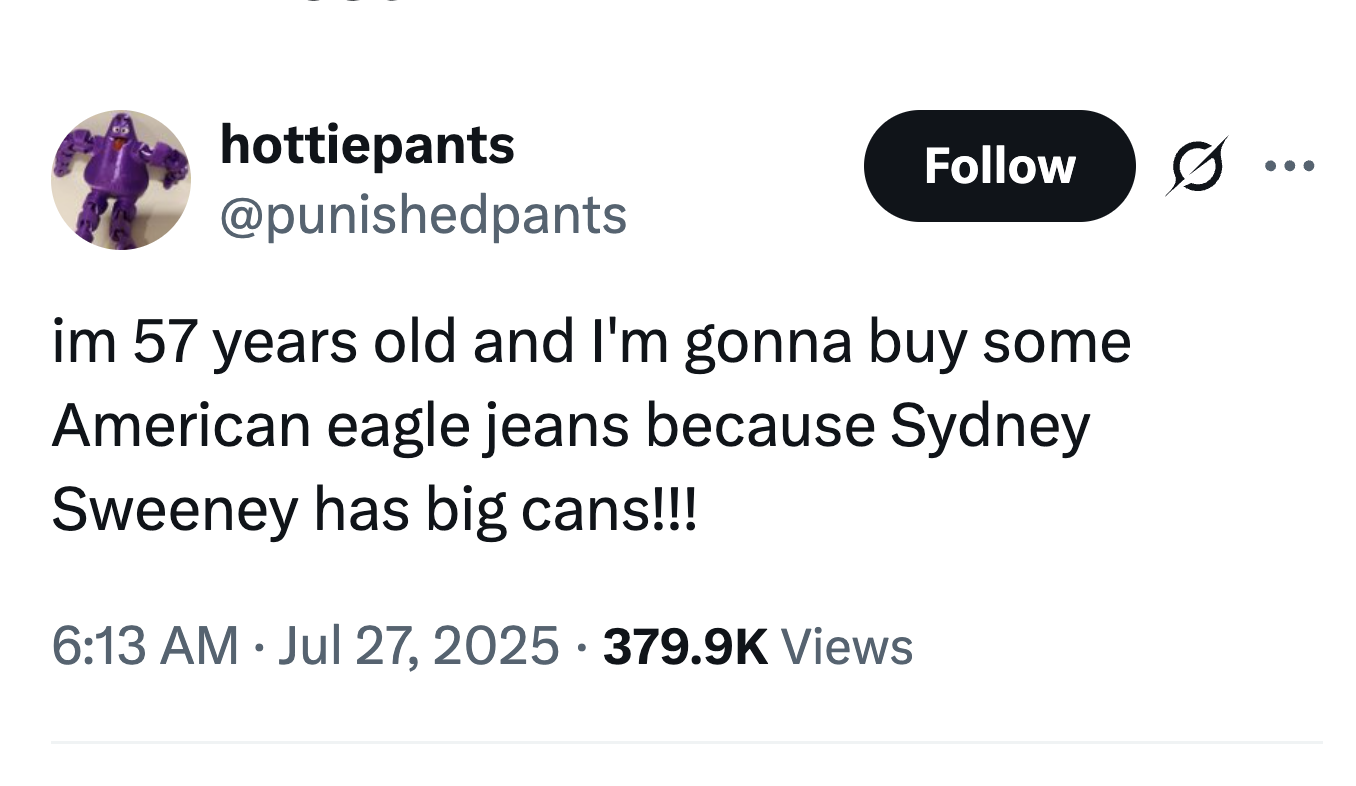Open the 379.9K Views analytics link
The height and width of the screenshot is (786, 1356).
756,646
